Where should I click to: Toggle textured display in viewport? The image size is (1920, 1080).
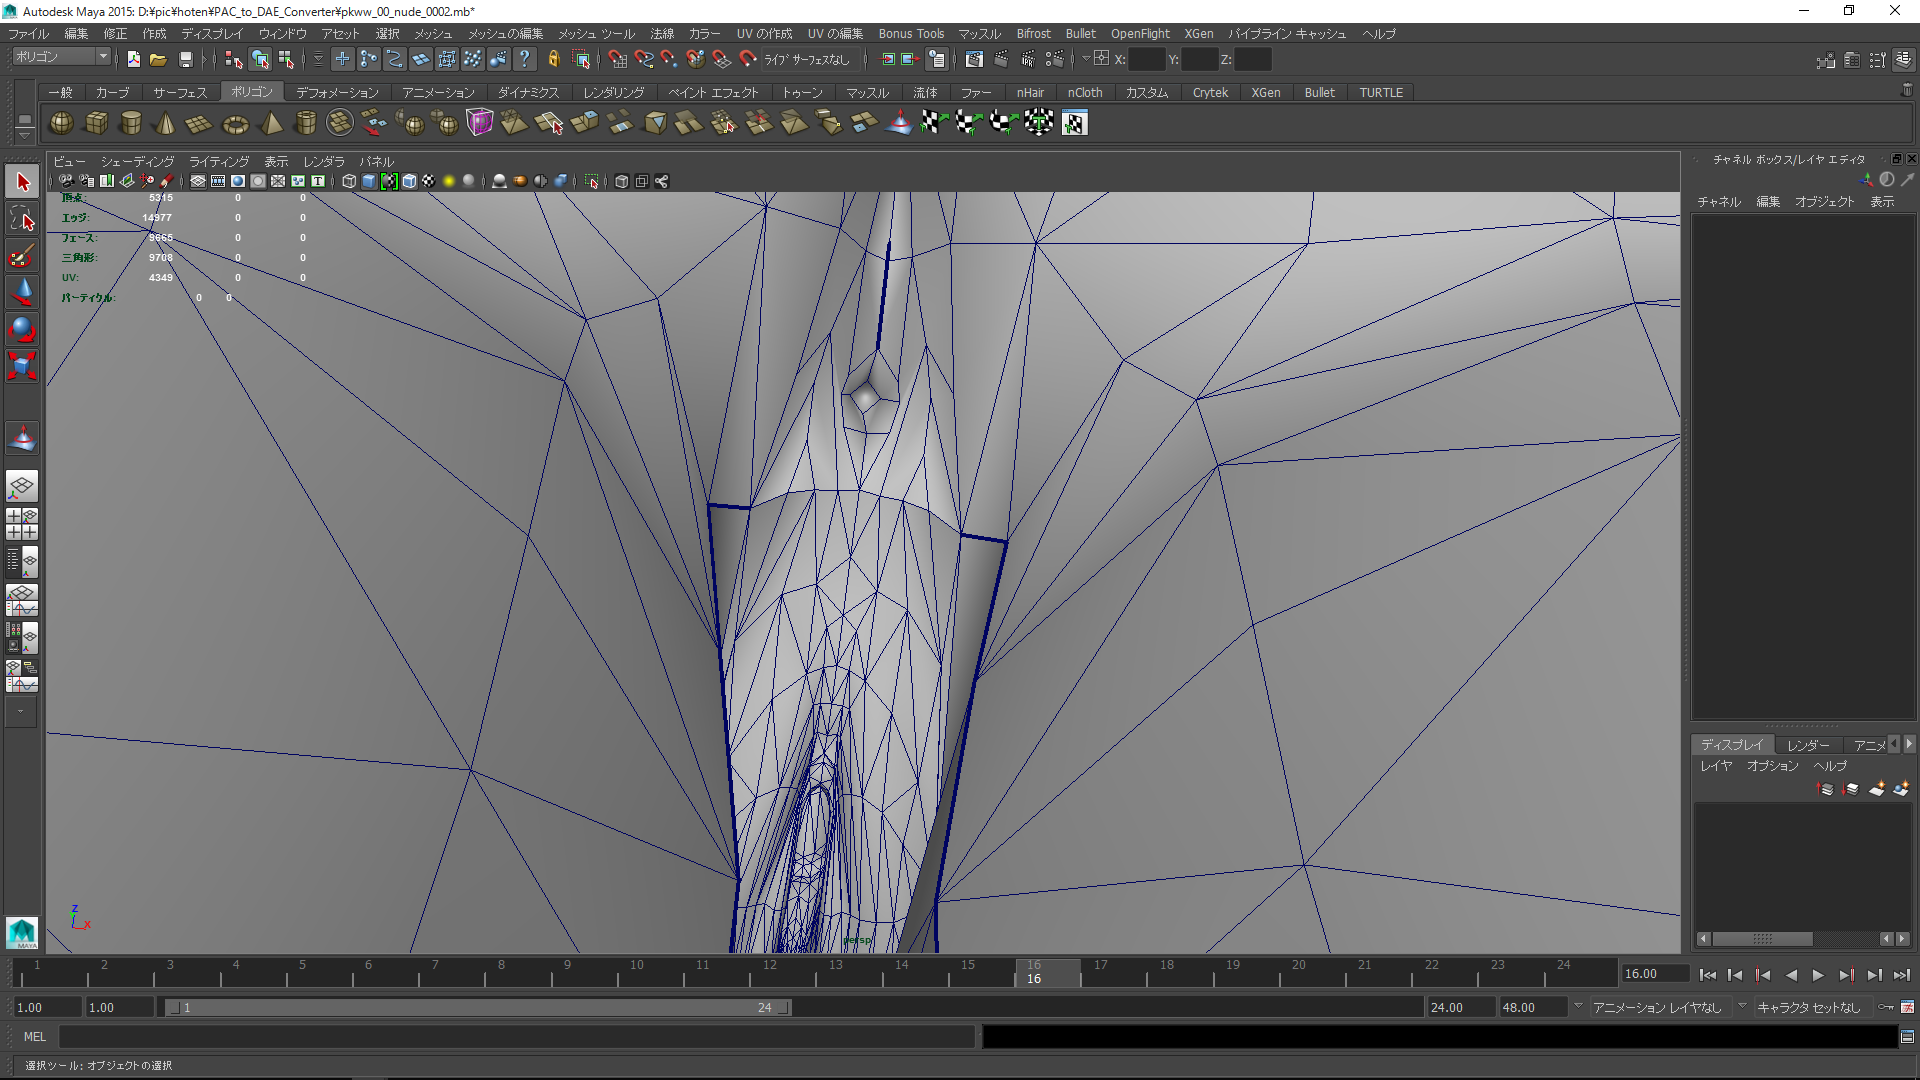coord(429,181)
